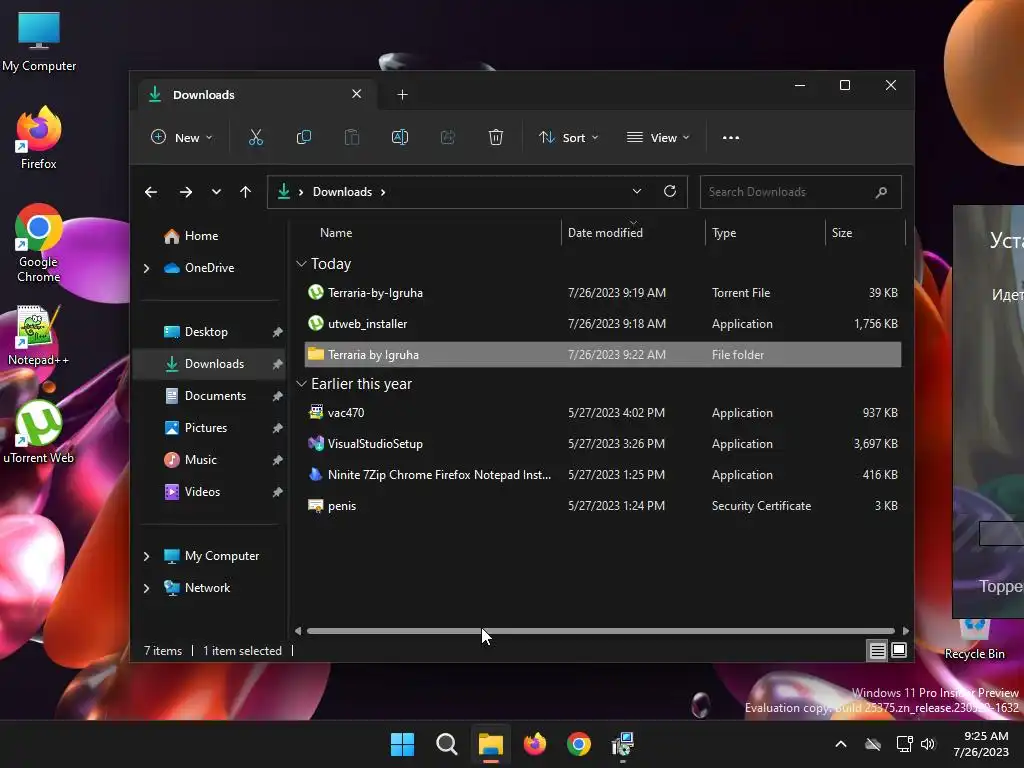Click the Cut scissors icon in toolbar

pos(255,137)
